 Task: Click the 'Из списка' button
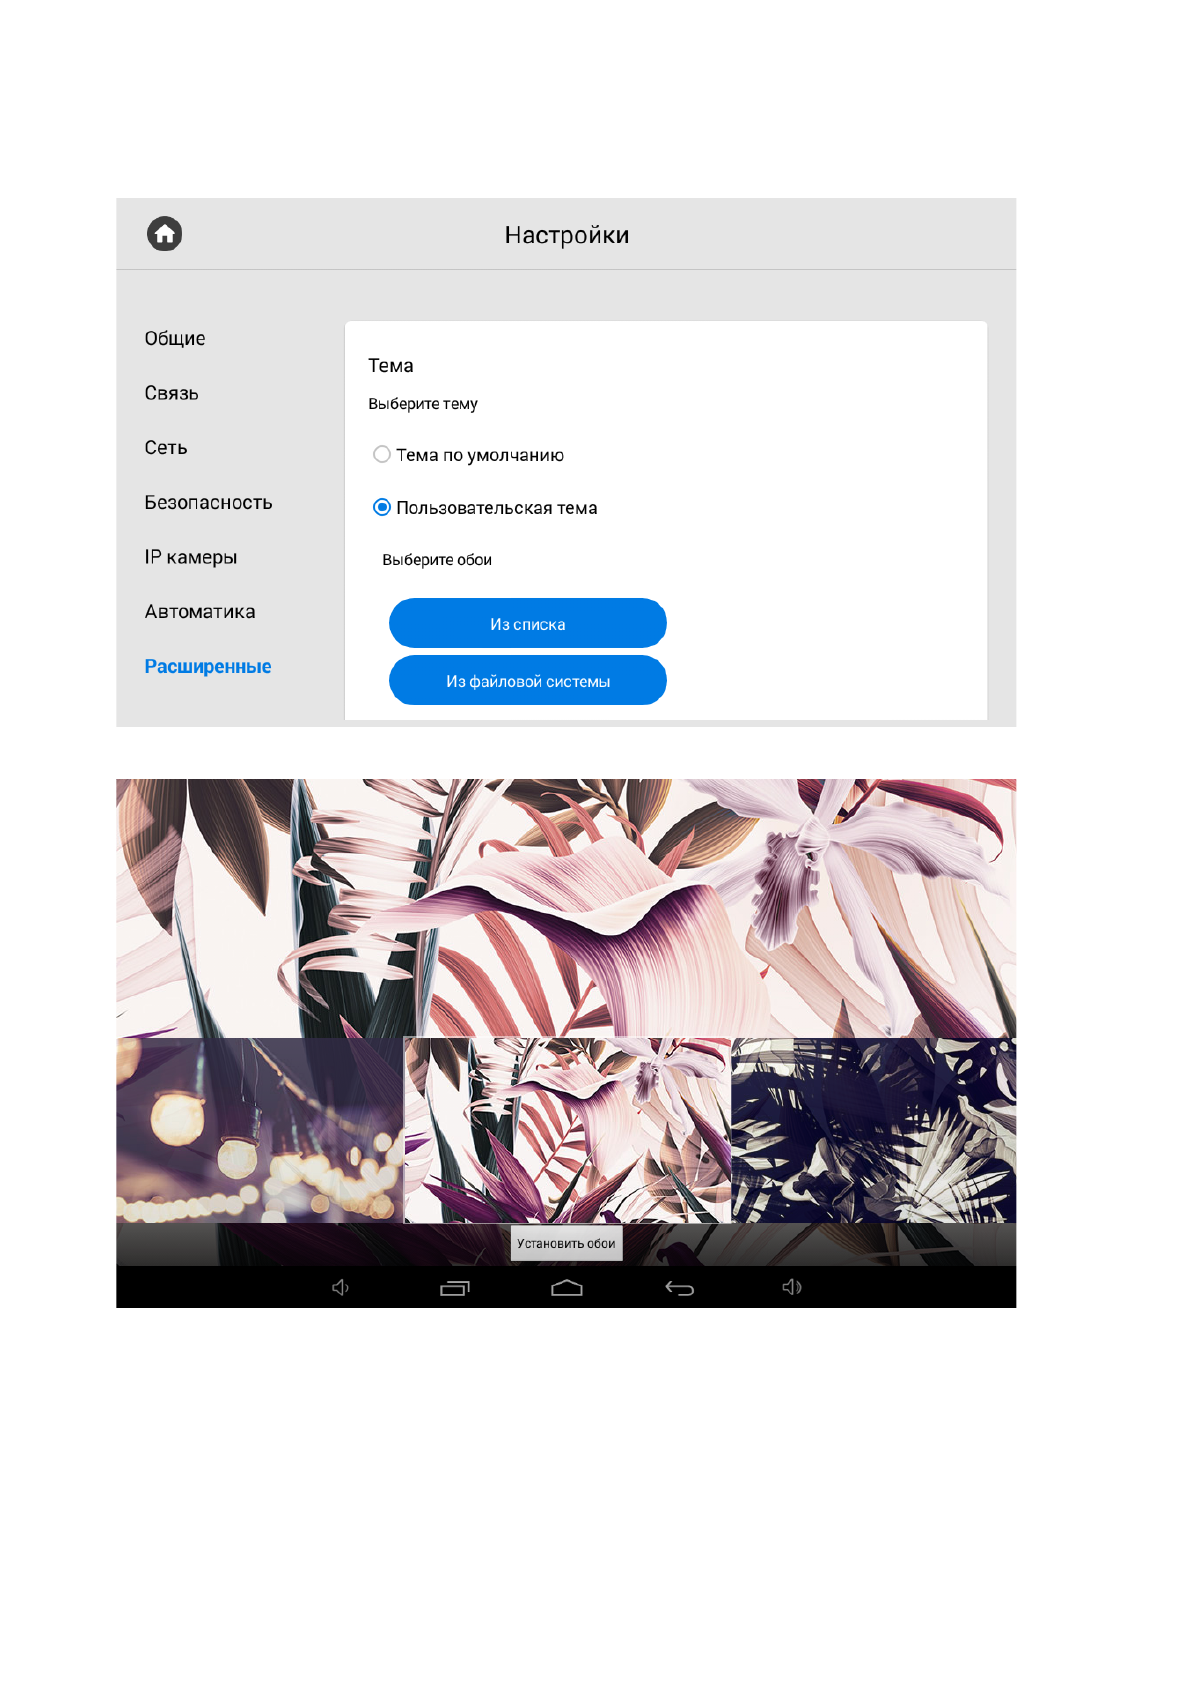tap(527, 624)
